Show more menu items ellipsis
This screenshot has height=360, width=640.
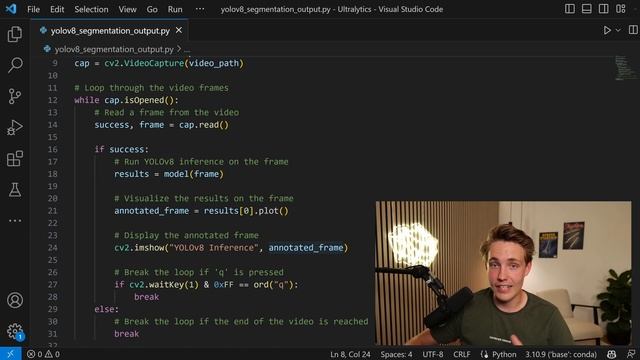point(200,9)
